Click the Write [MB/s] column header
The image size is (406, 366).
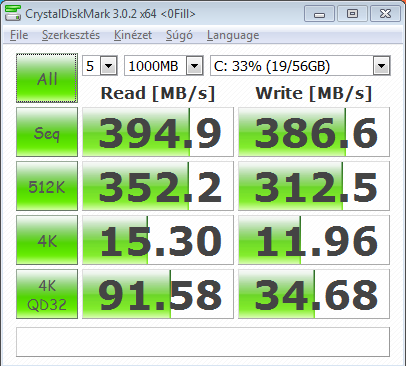click(x=314, y=93)
